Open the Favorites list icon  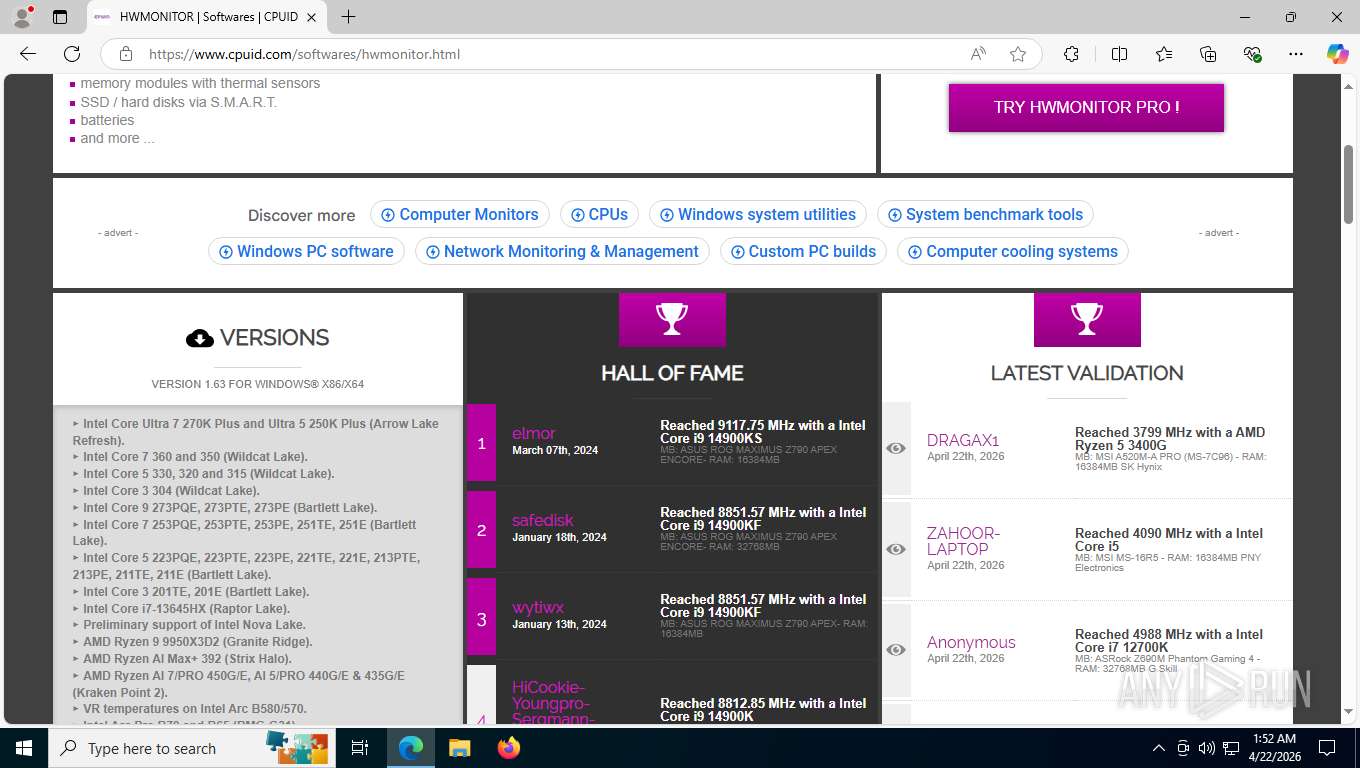(1164, 54)
